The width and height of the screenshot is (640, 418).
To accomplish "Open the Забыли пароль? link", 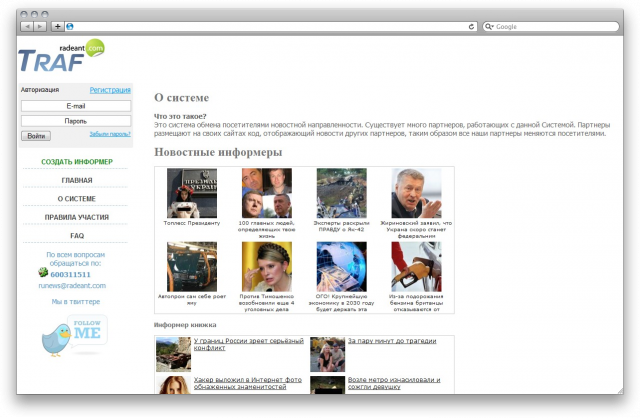I will click(x=110, y=134).
